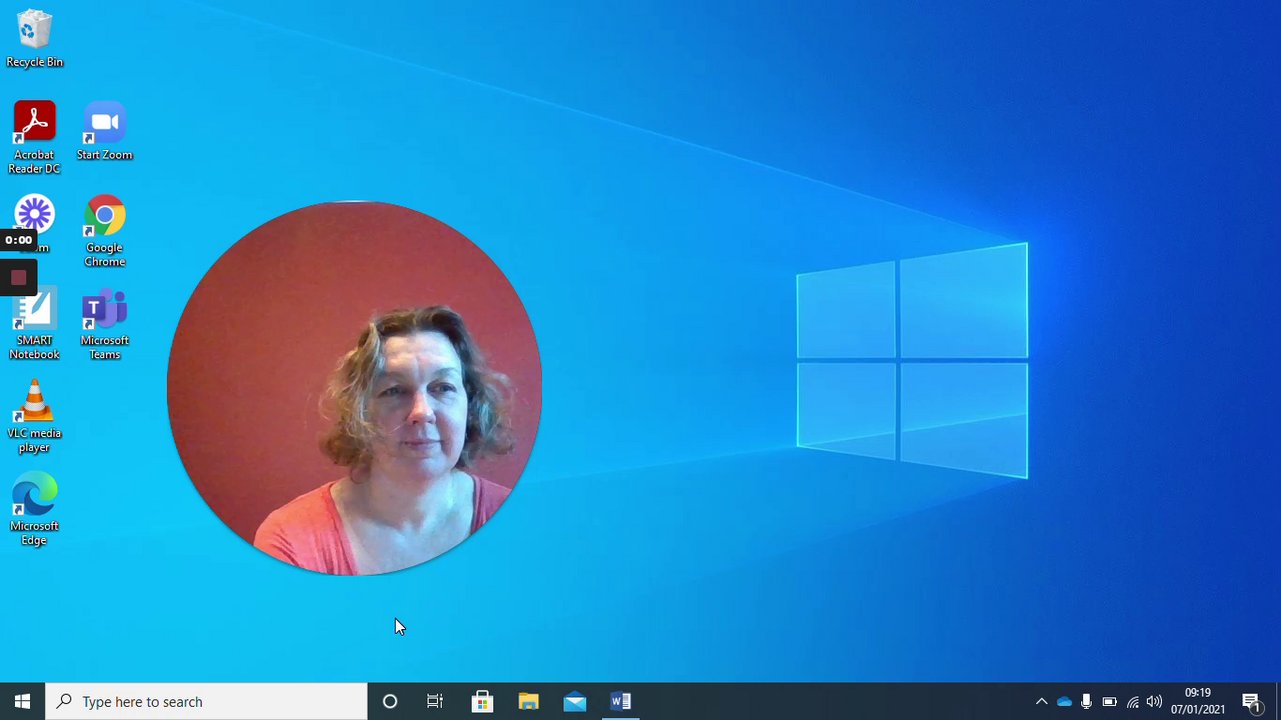This screenshot has width=1281, height=720.
Task: Select the Start Zoom desktop shortcut
Action: point(105,131)
